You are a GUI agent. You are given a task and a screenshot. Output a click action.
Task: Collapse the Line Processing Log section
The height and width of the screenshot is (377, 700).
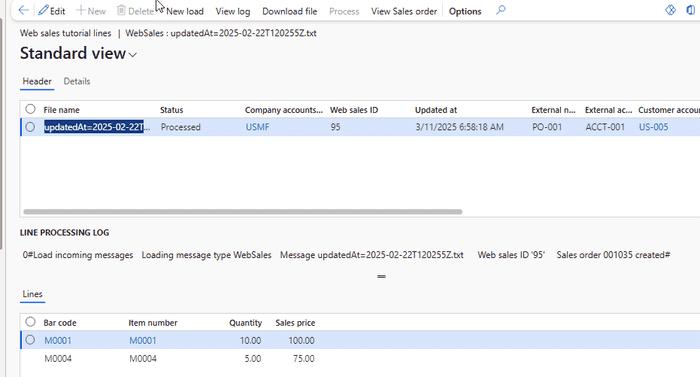[x=64, y=232]
